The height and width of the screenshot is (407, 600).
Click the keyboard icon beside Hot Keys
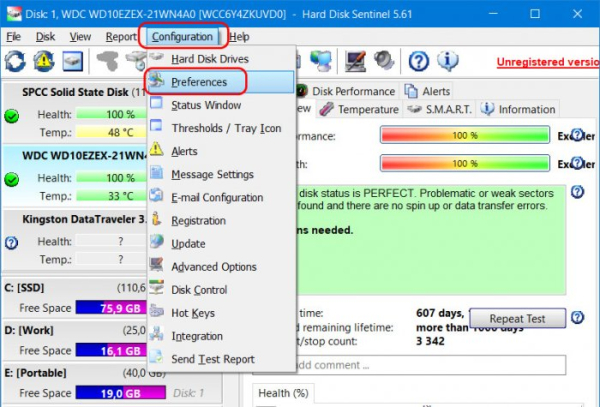(x=155, y=313)
